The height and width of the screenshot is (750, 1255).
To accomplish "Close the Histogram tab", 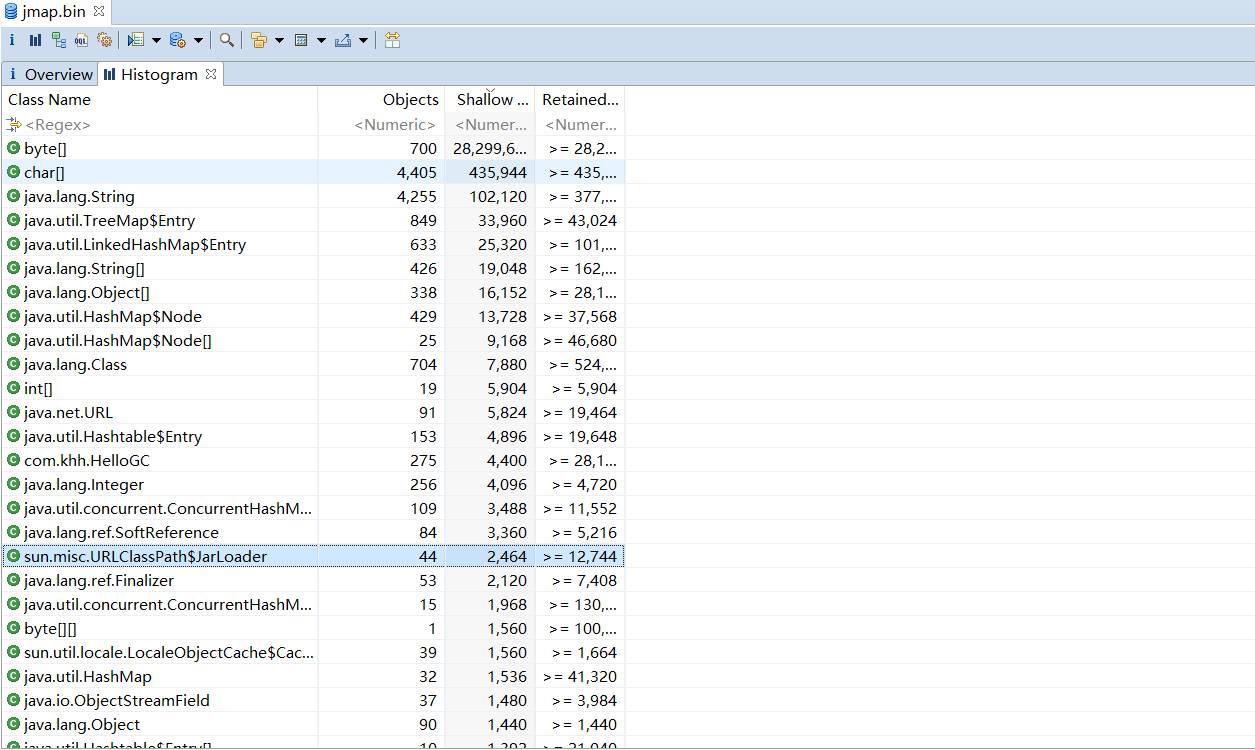I will (211, 74).
